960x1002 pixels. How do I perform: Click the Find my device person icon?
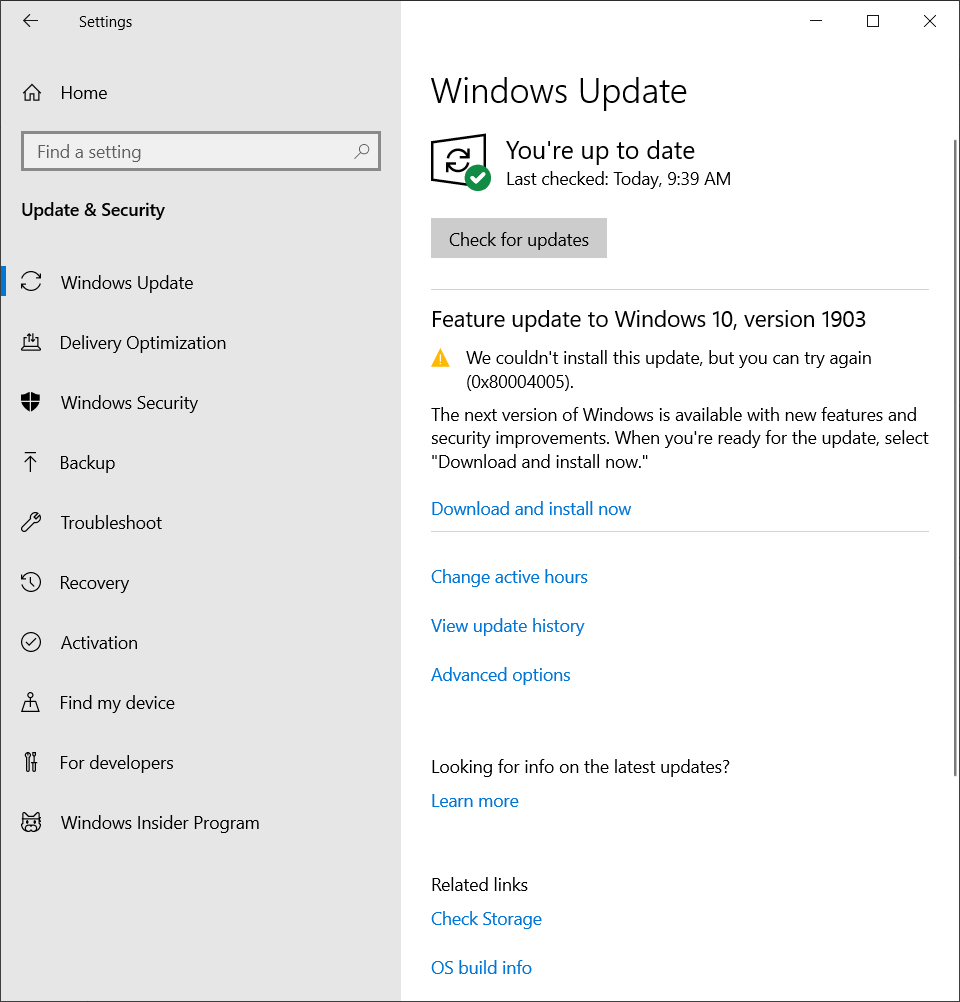(x=30, y=702)
